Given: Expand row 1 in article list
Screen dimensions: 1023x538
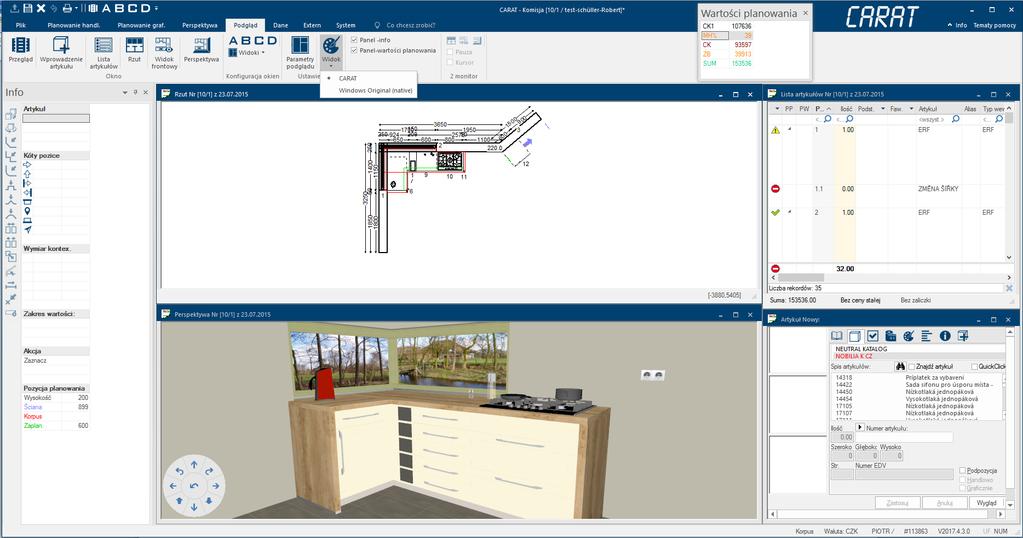Looking at the screenshot, I should point(790,130).
